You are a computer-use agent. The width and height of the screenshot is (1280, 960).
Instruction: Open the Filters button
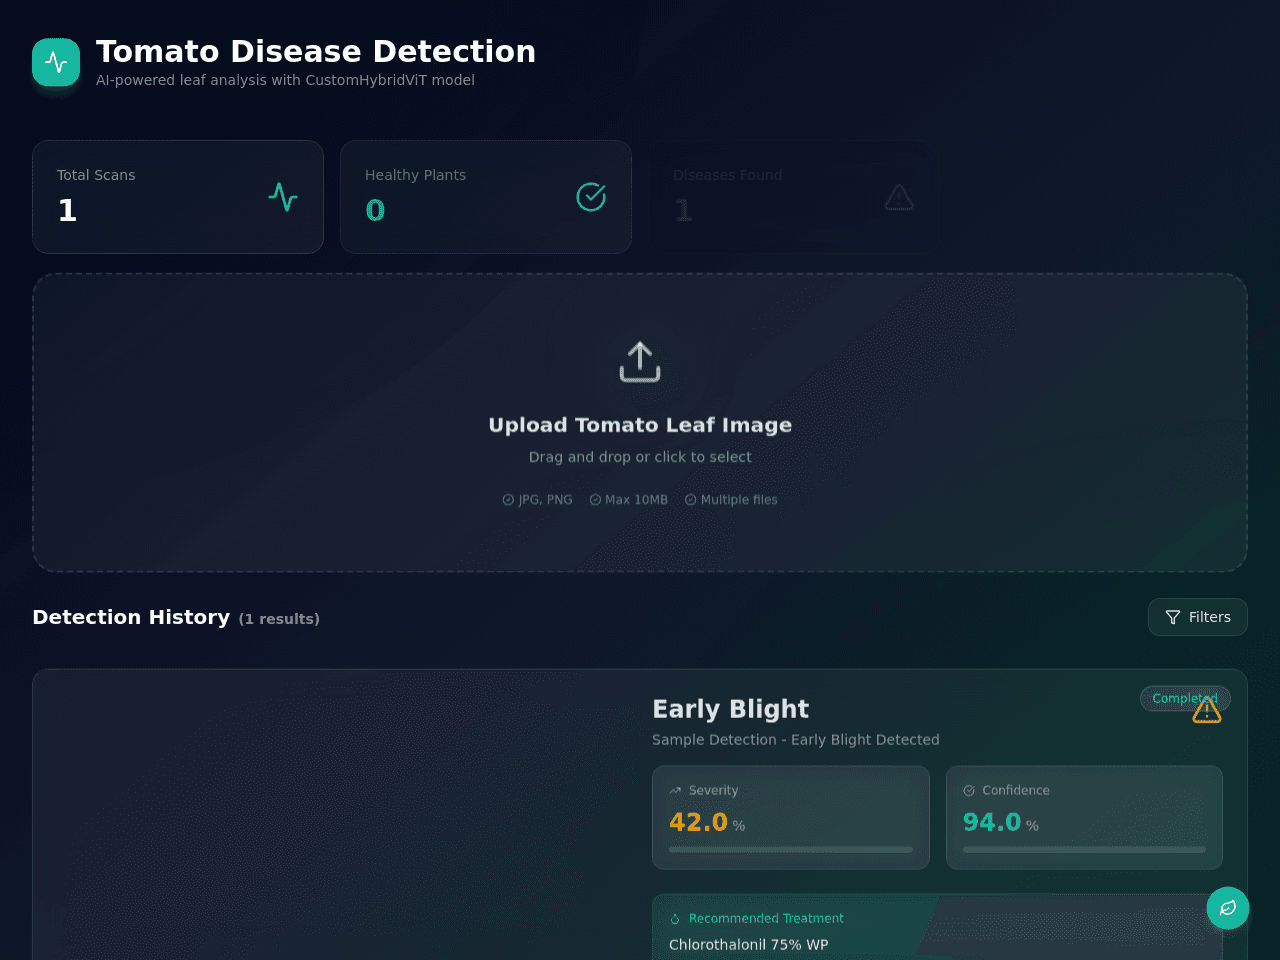(1198, 617)
